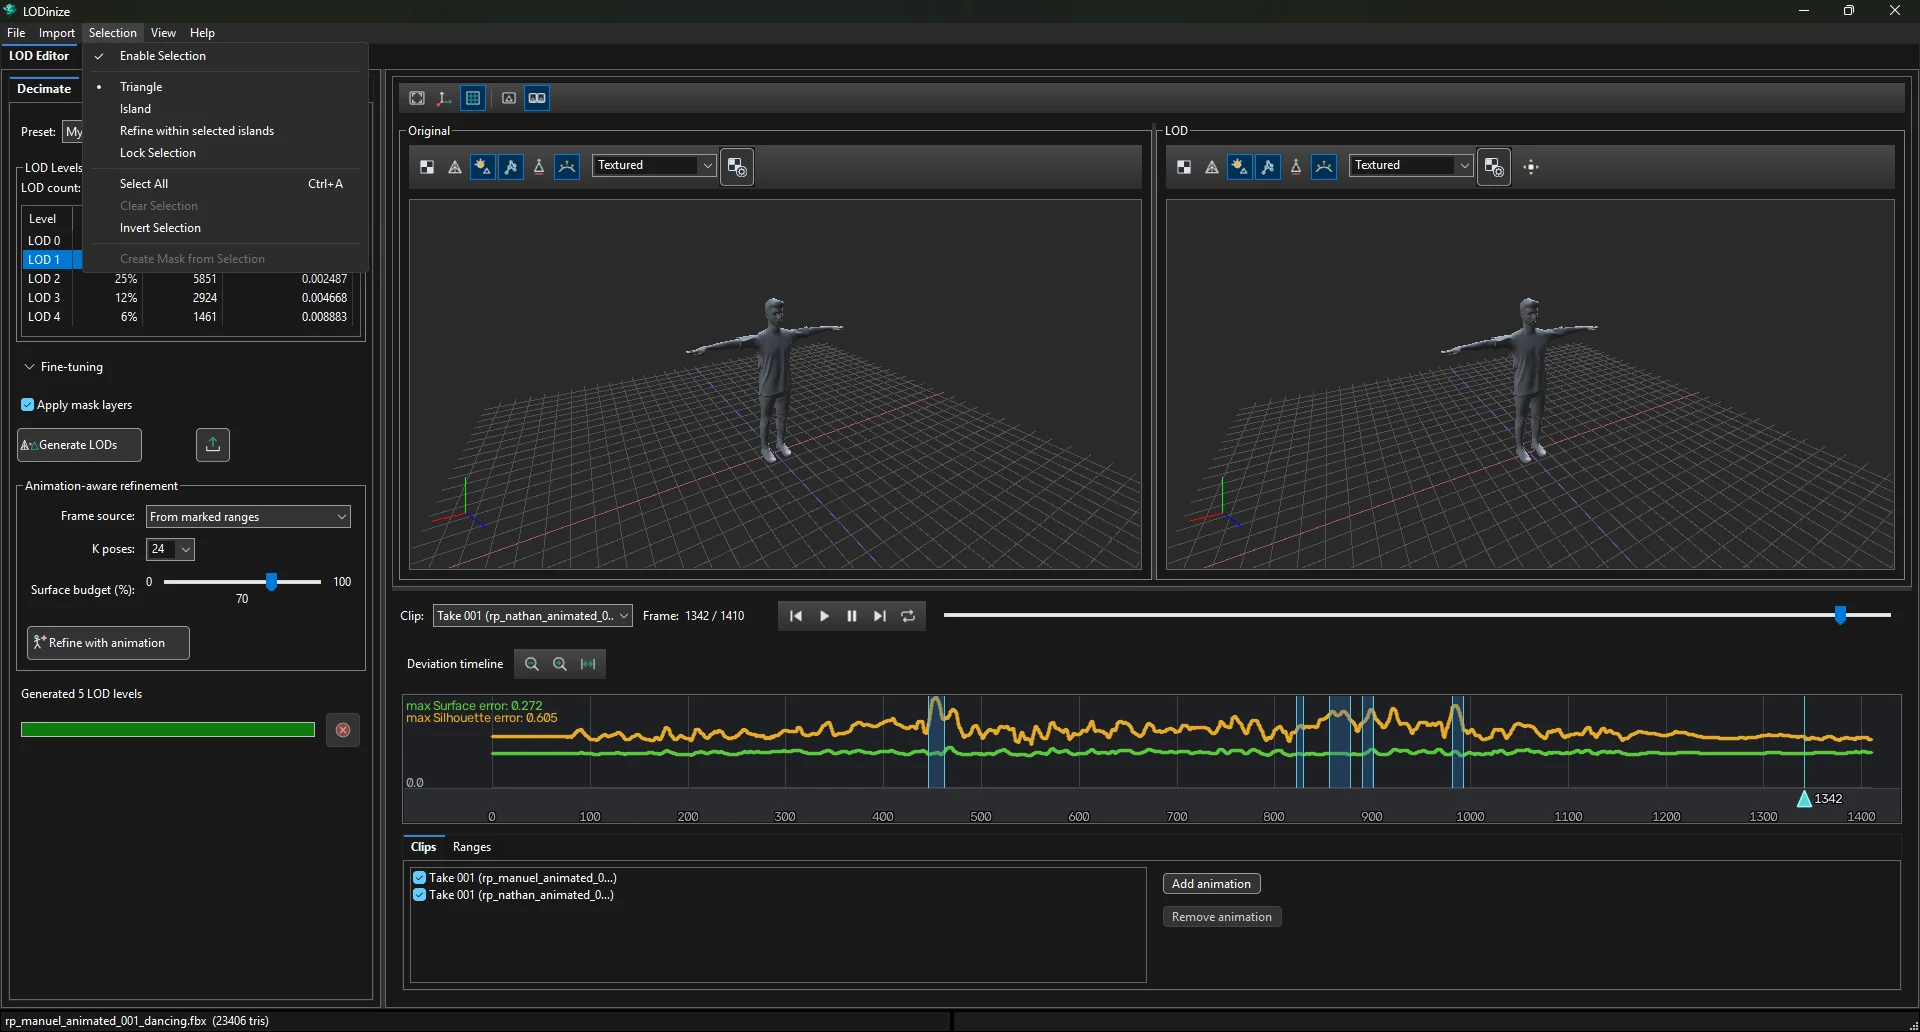Open material settings icon in LOD viewport
1920x1032 pixels.
tap(1494, 167)
